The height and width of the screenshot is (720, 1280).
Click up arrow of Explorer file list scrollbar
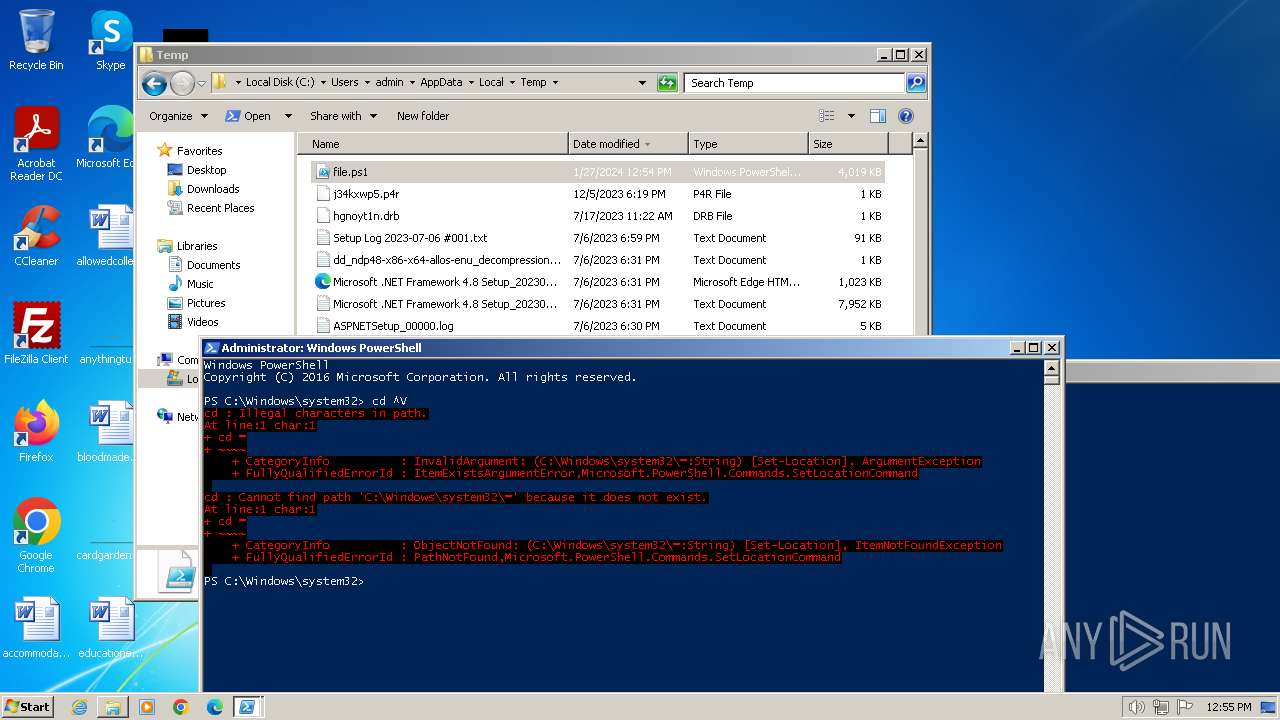[920, 141]
